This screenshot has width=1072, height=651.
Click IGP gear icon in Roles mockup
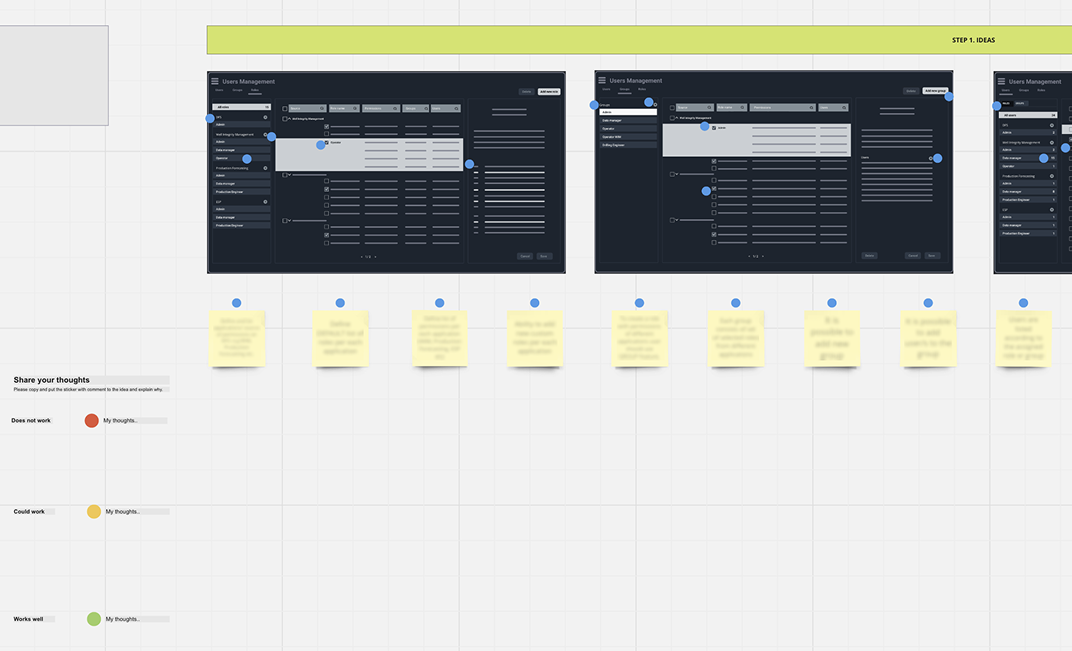point(265,202)
